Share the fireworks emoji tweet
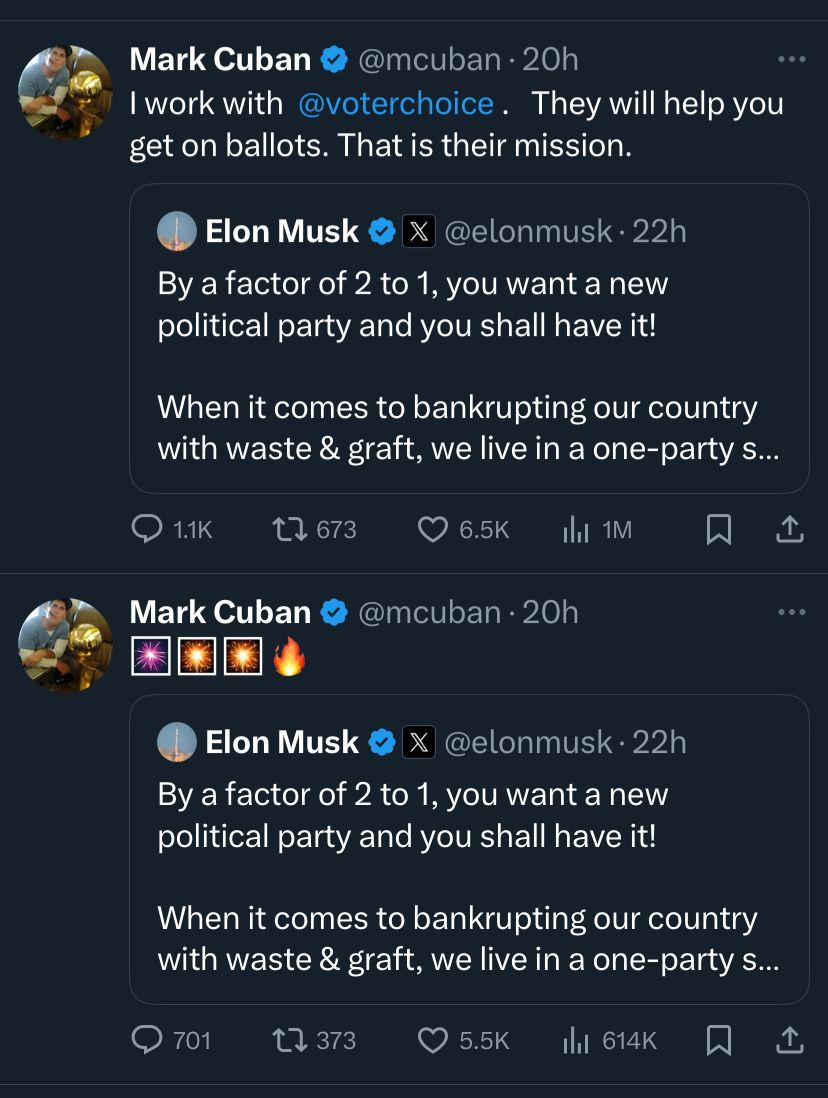The width and height of the screenshot is (828, 1098). click(x=790, y=1040)
